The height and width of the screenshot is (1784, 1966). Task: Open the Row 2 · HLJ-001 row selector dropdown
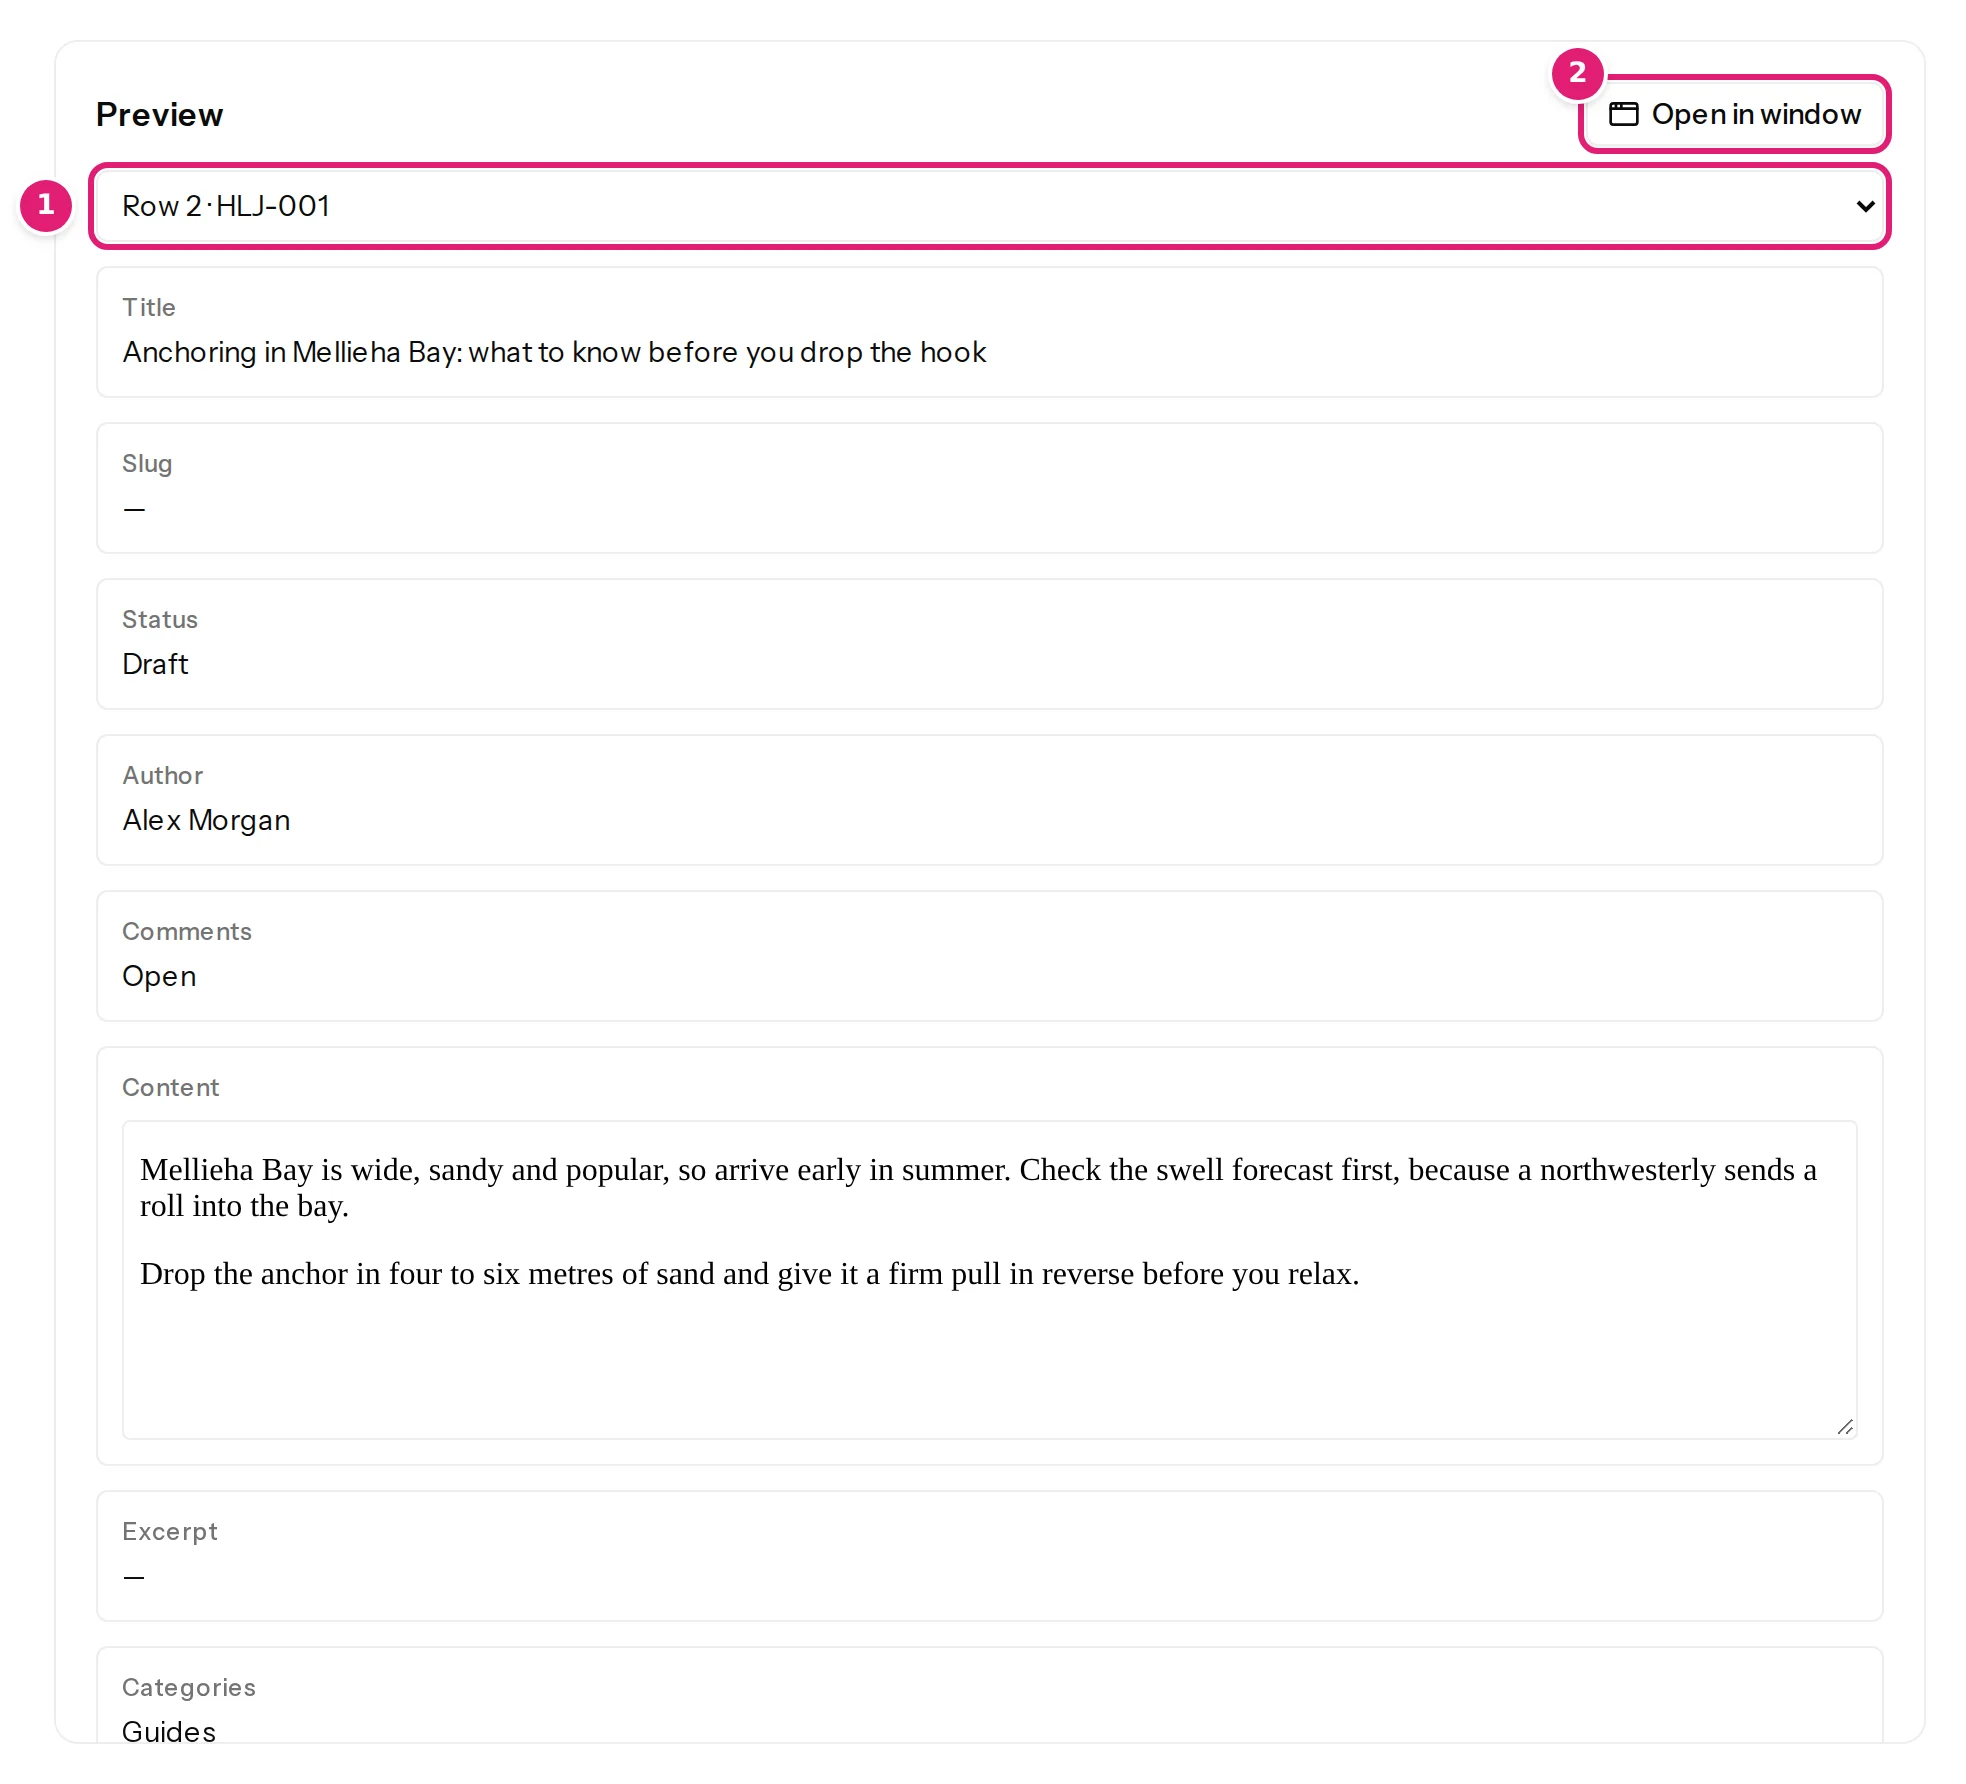(x=989, y=206)
